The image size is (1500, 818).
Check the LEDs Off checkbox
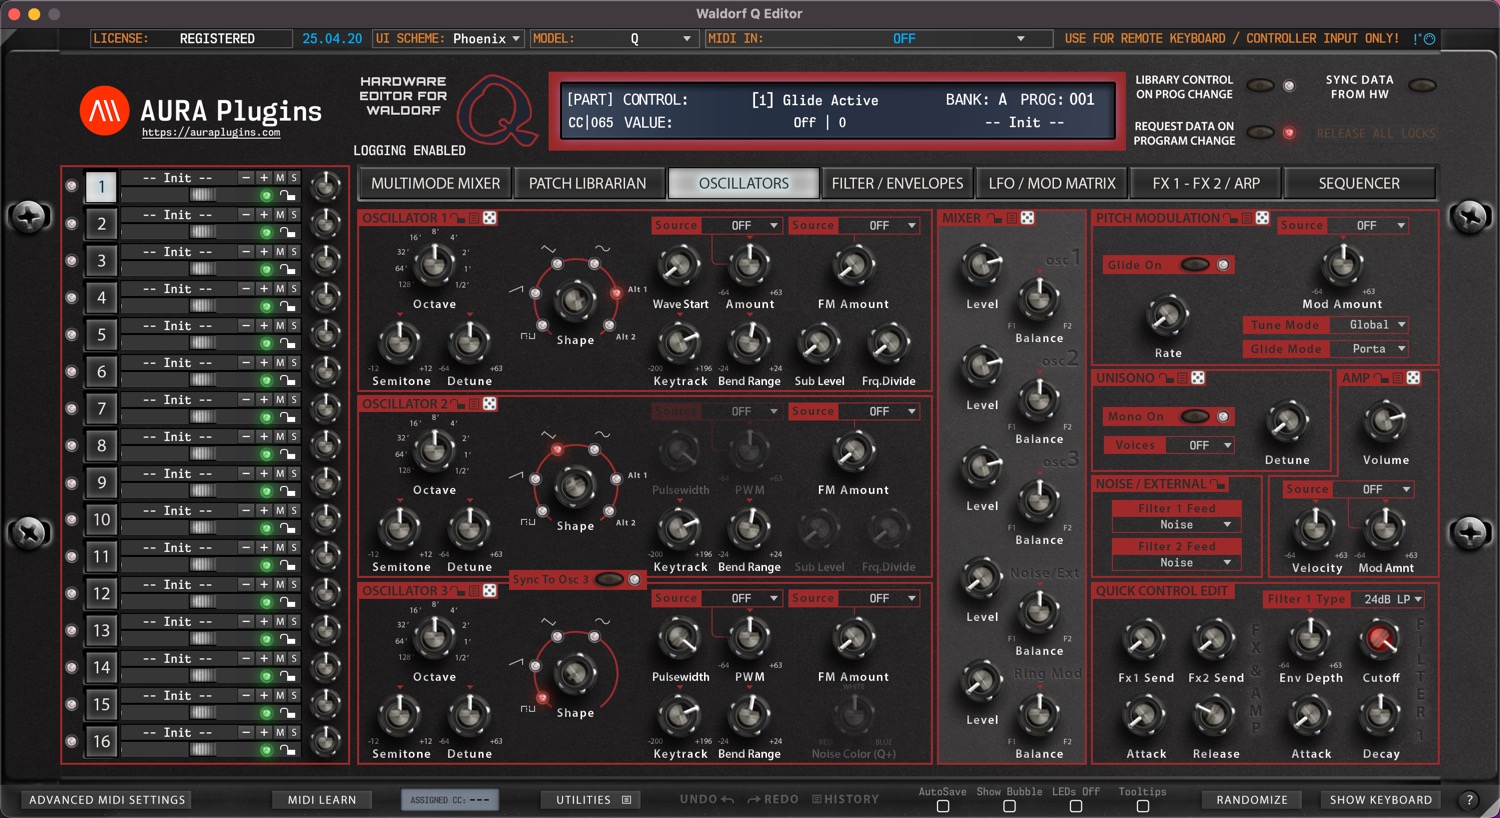coord(1076,806)
